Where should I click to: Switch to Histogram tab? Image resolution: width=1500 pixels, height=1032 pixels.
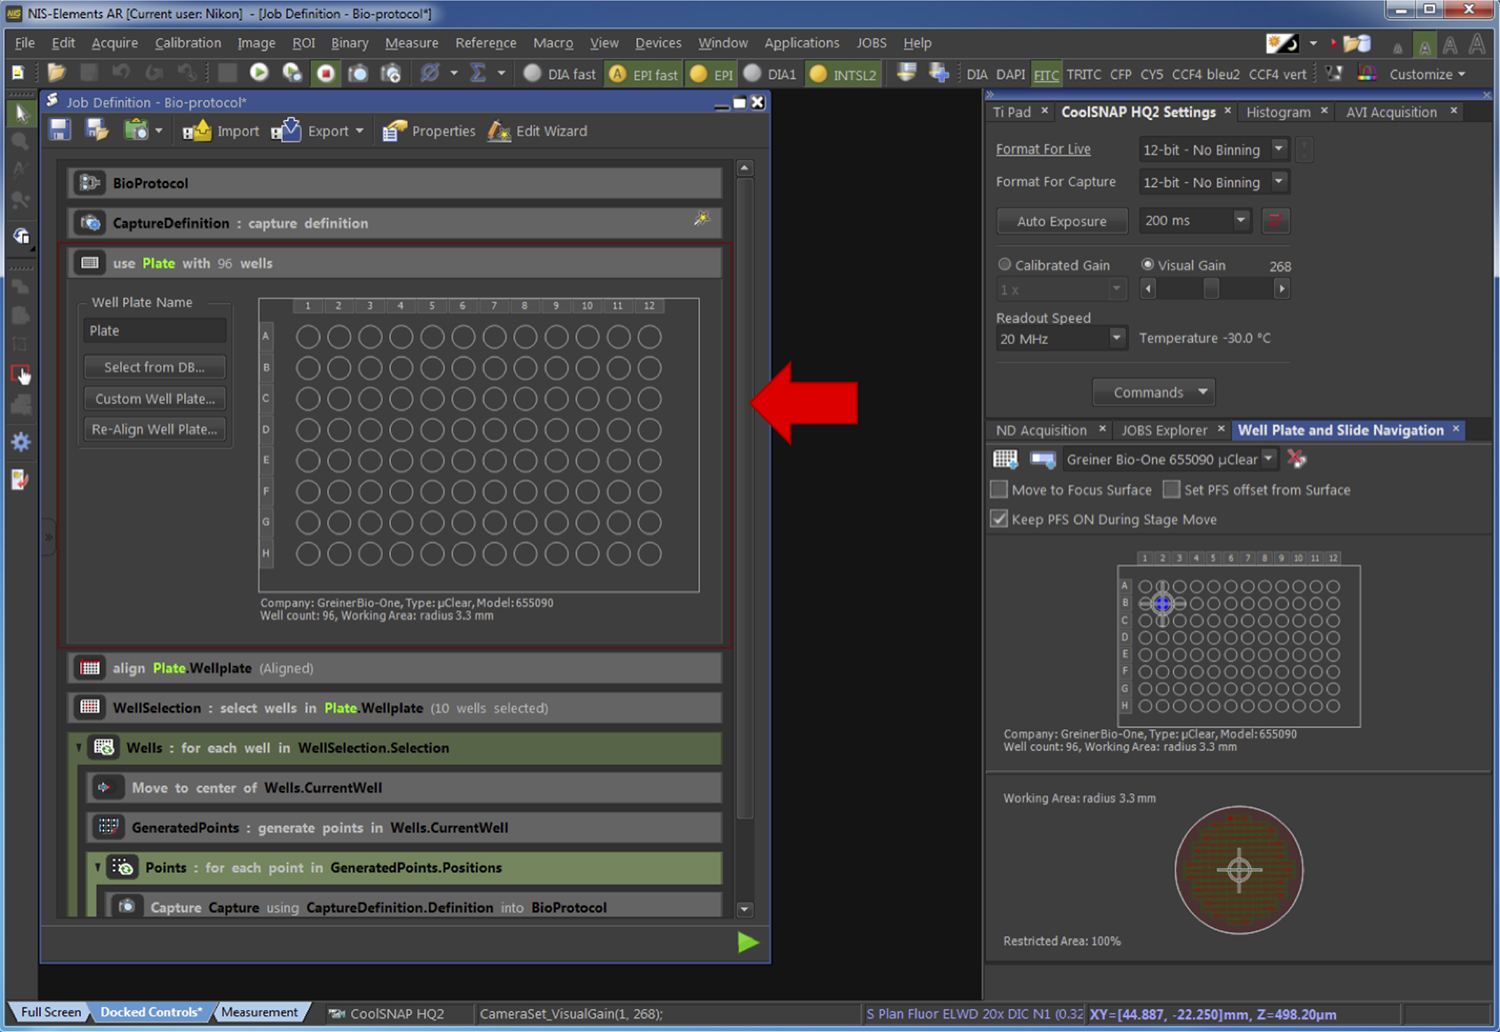pyautogui.click(x=1278, y=112)
